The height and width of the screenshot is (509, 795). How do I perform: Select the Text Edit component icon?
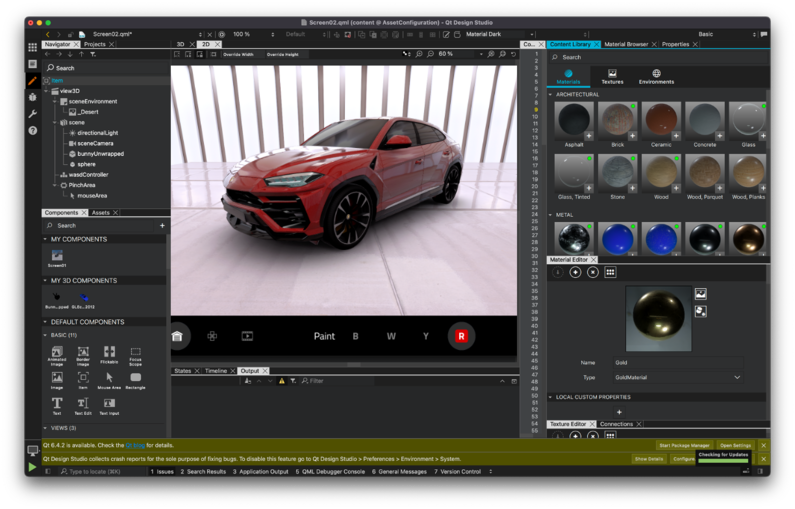(x=83, y=404)
